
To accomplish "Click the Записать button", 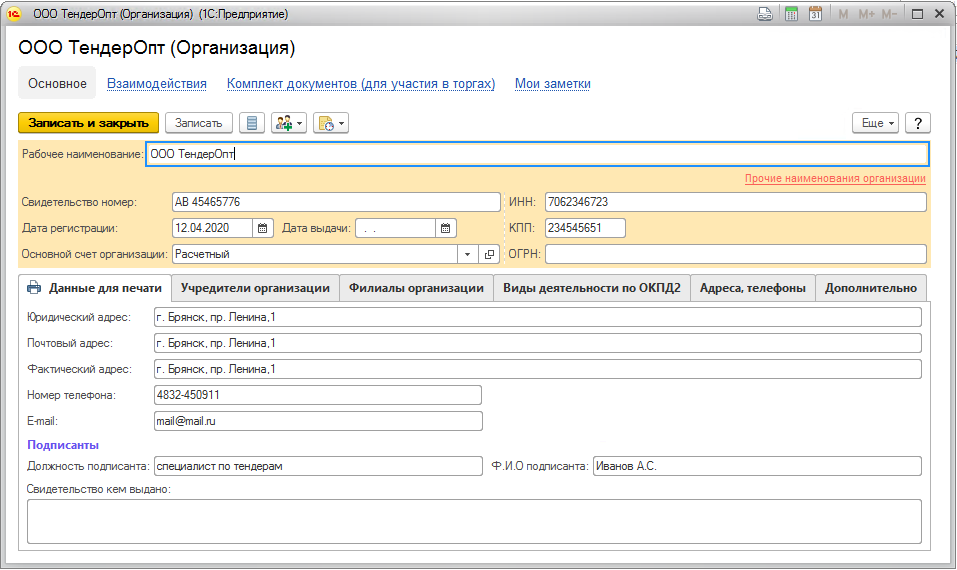I will (198, 123).
